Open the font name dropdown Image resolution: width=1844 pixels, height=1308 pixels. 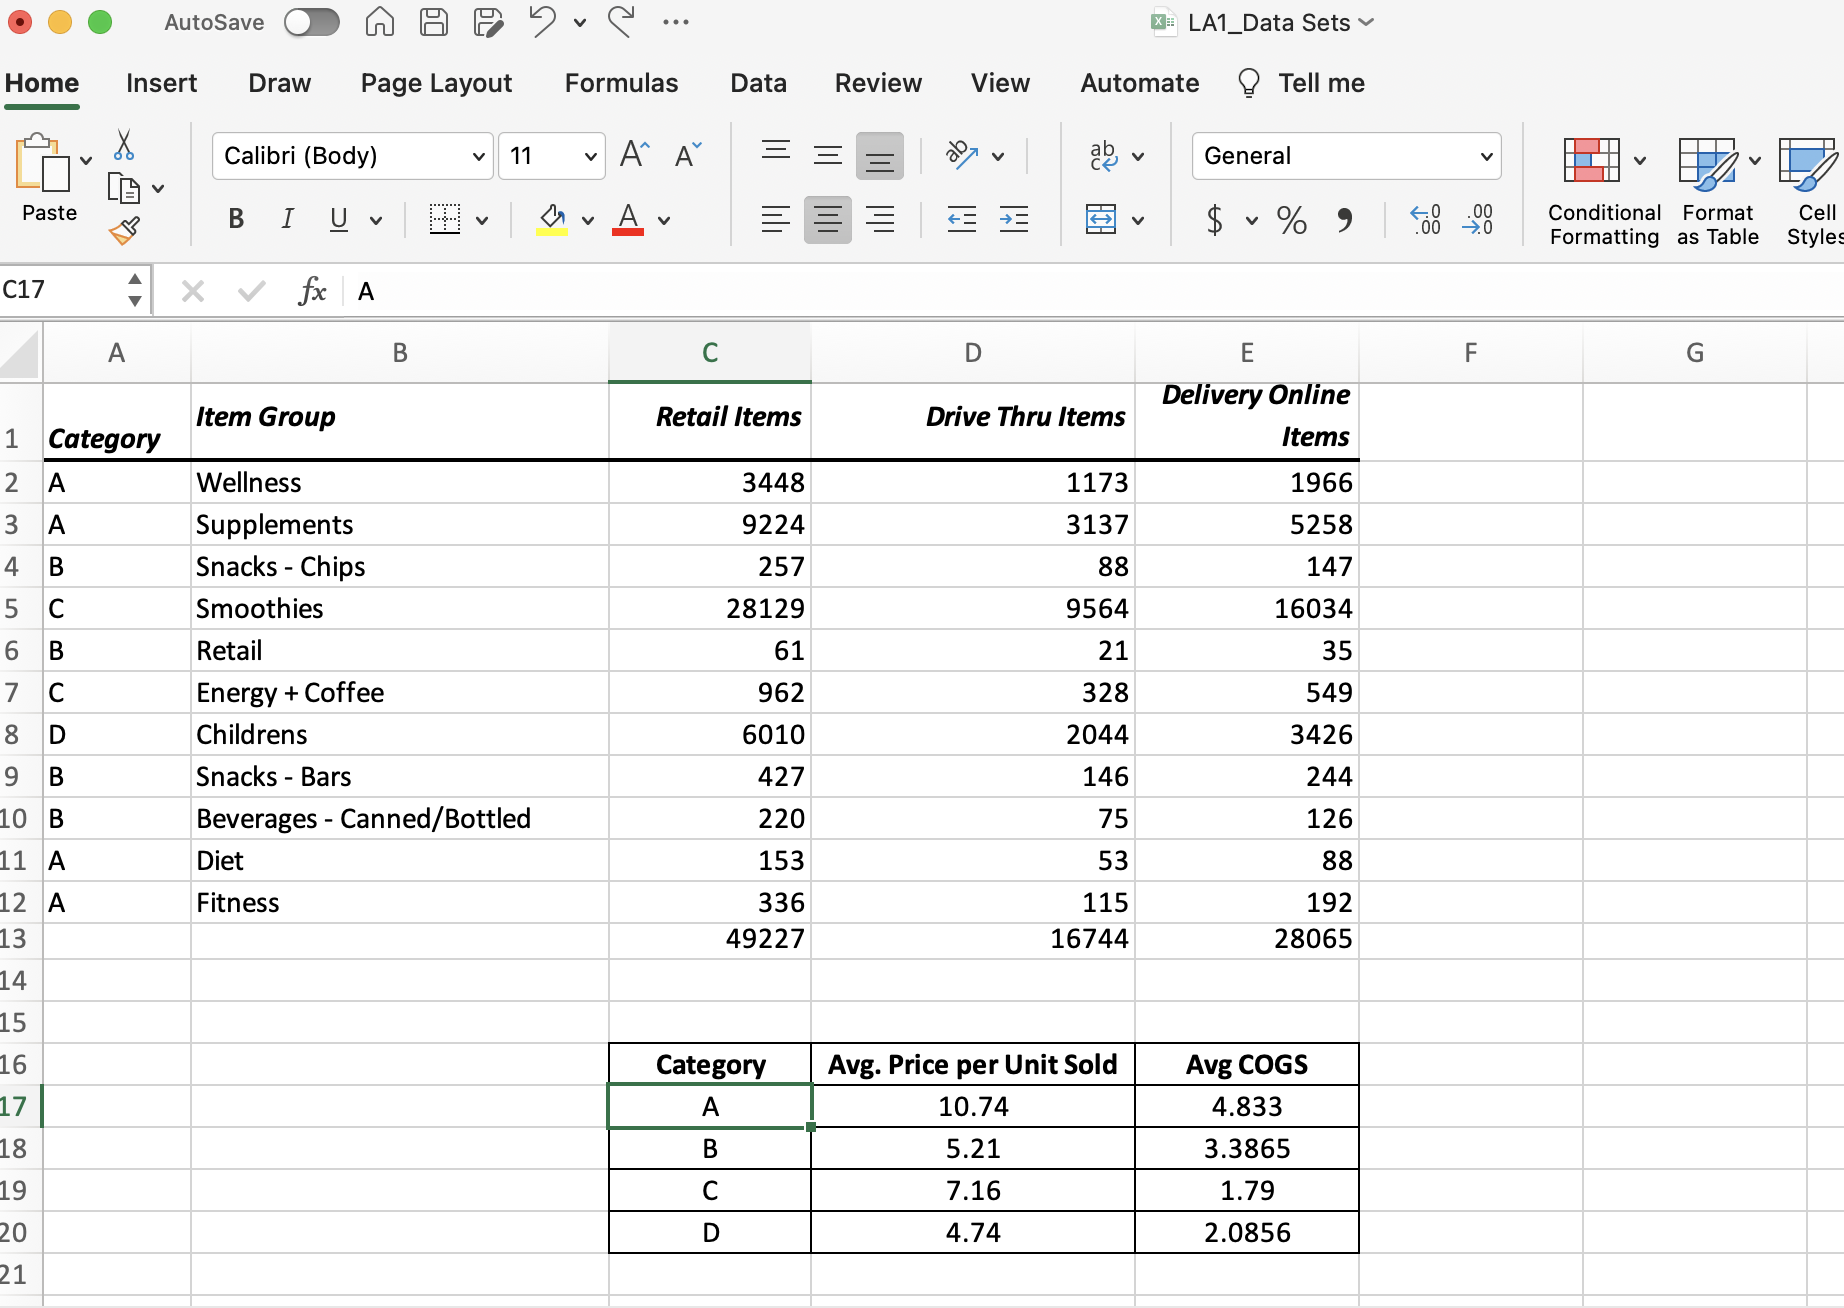point(478,156)
